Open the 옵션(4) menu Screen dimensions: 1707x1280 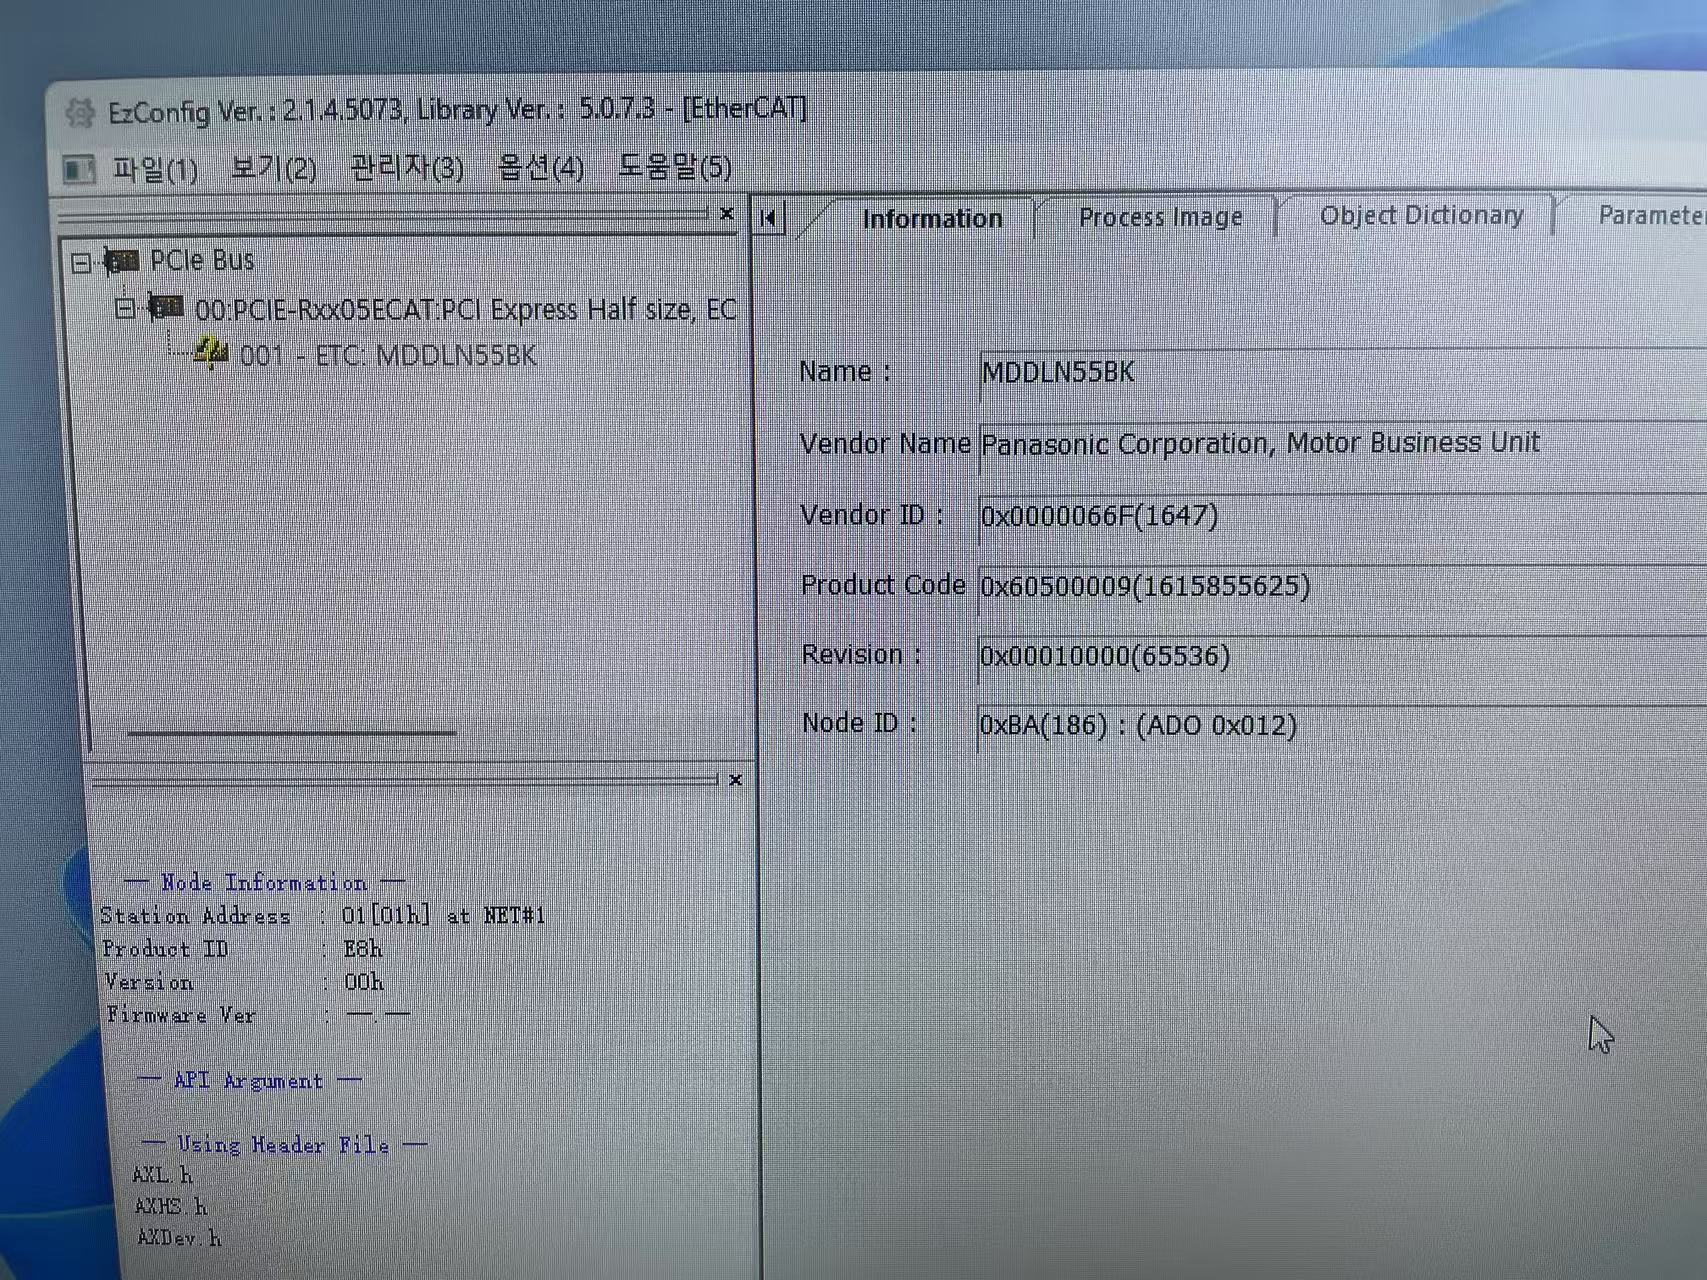pyautogui.click(x=540, y=166)
